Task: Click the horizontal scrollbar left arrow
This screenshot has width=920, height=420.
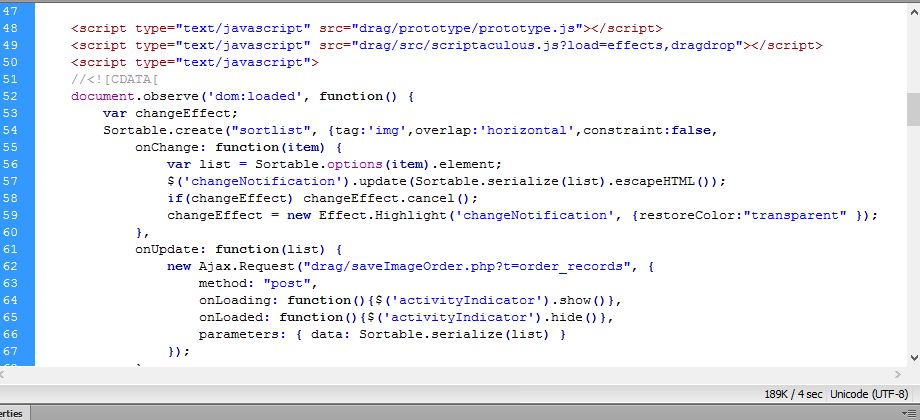Action: (3, 374)
